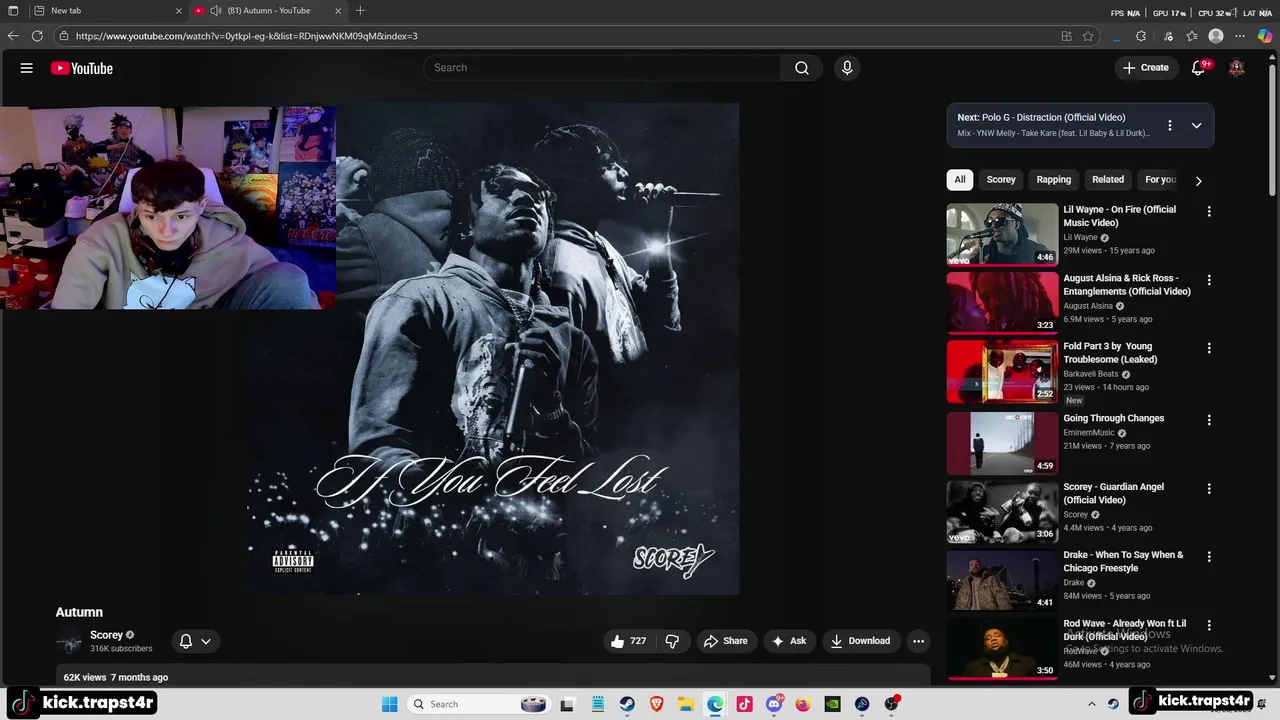Viewport: 1280px width, 720px height.
Task: Launch Steam from the taskbar
Action: coord(627,704)
